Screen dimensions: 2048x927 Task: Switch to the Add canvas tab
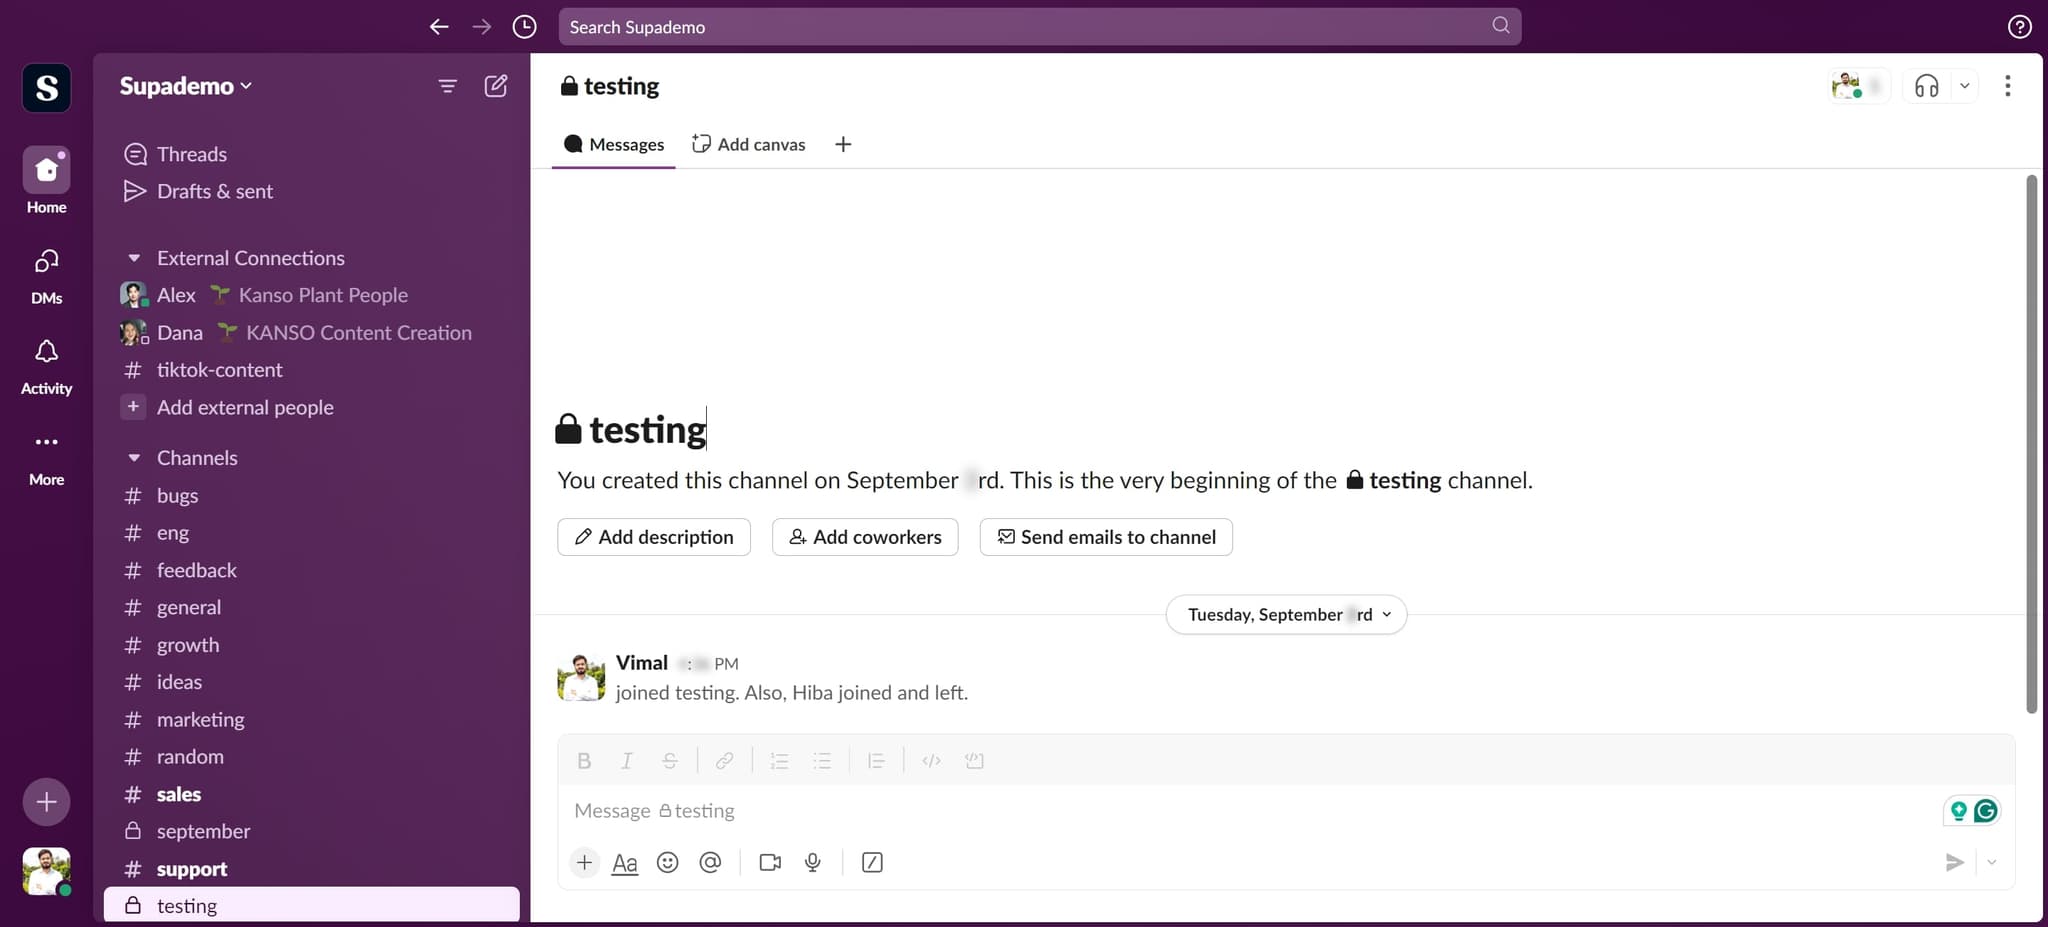click(x=749, y=144)
